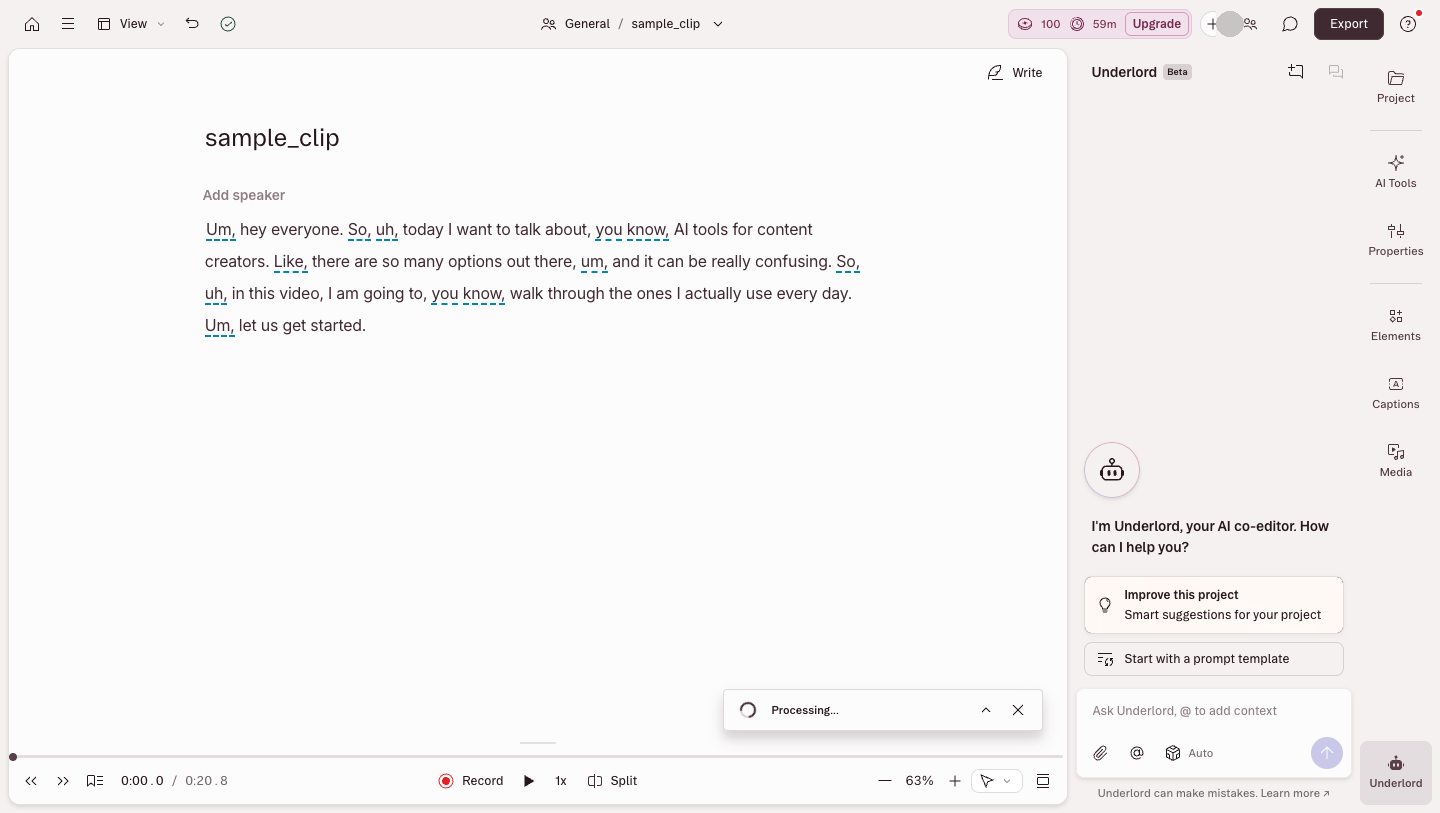
Task: Go to the home screen icon
Action: click(x=32, y=24)
